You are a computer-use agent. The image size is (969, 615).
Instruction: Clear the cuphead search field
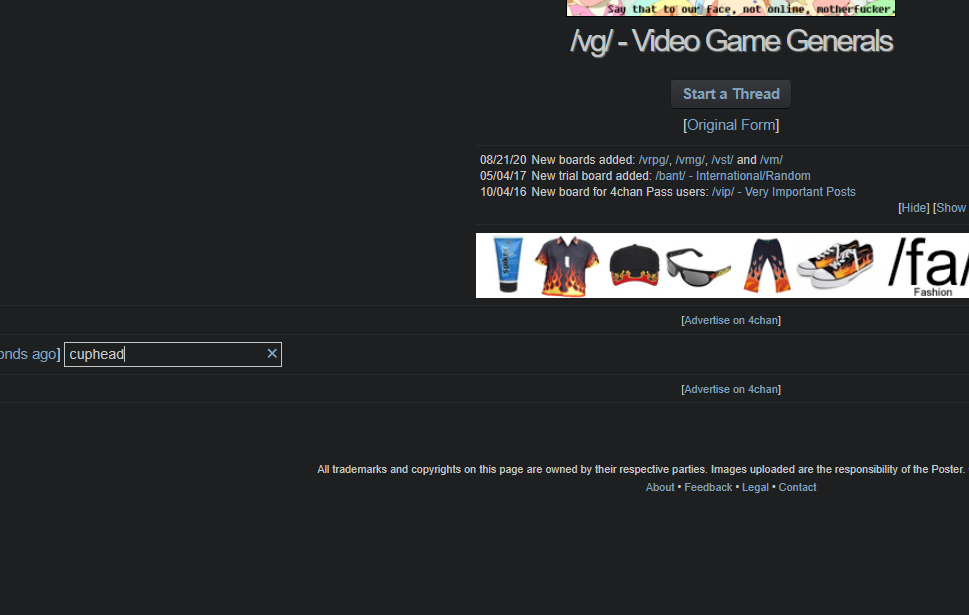(272, 354)
